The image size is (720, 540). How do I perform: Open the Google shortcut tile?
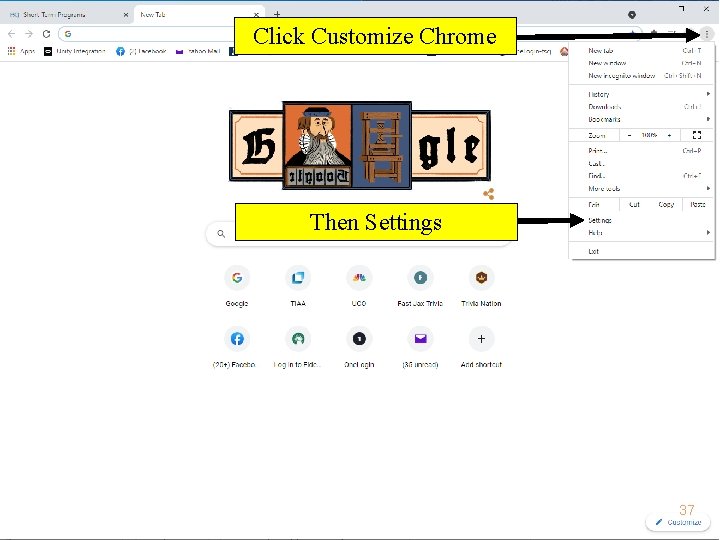(237, 287)
